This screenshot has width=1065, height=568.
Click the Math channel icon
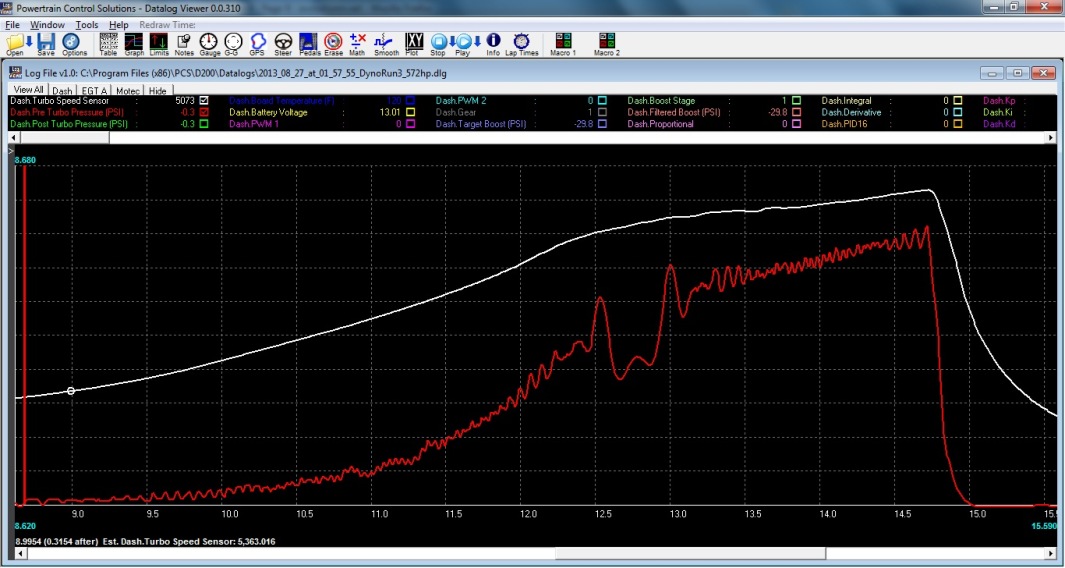pyautogui.click(x=357, y=42)
